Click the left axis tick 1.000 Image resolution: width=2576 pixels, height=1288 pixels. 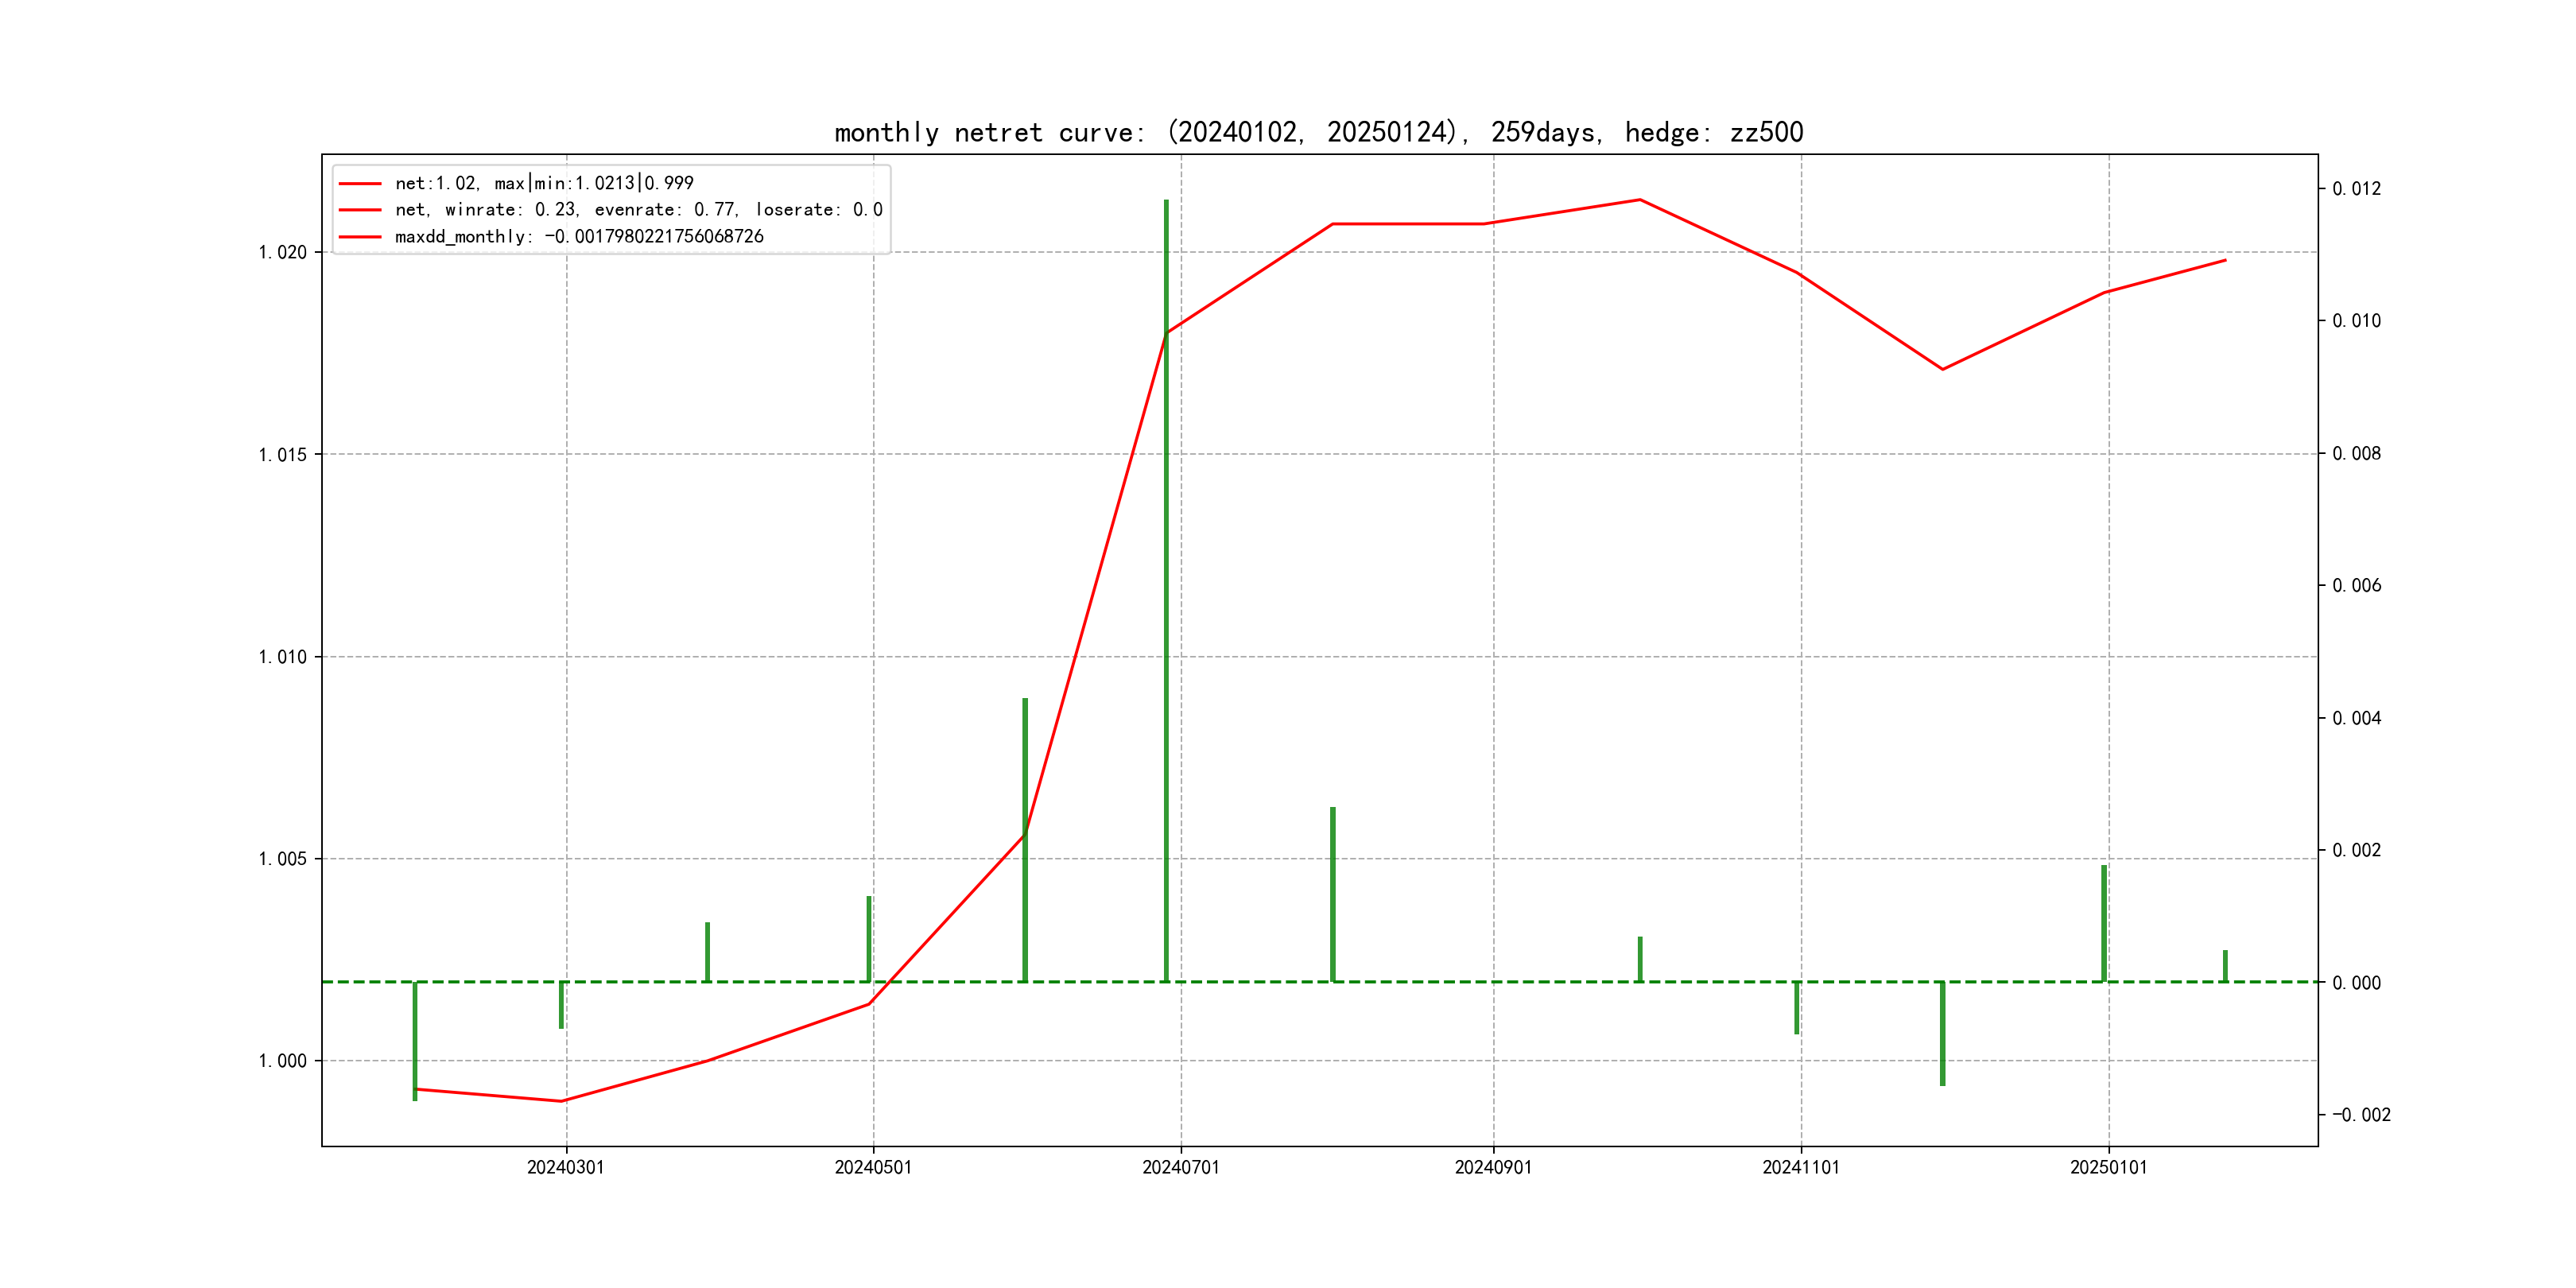tap(283, 1061)
